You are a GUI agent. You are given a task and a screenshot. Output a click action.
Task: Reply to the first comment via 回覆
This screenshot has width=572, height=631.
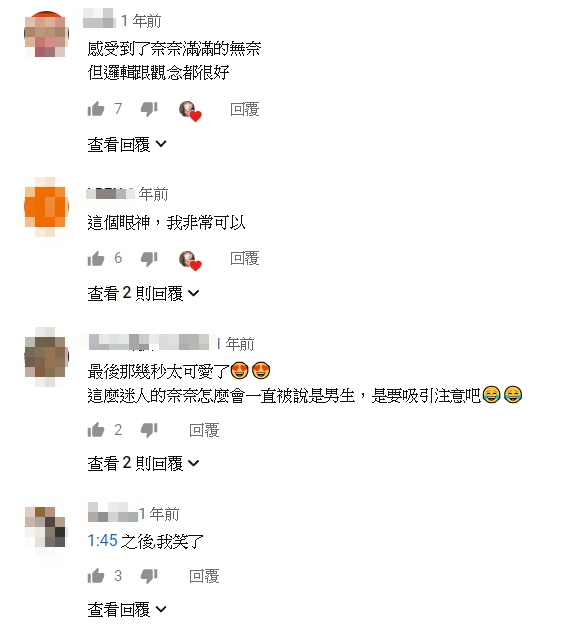(245, 109)
